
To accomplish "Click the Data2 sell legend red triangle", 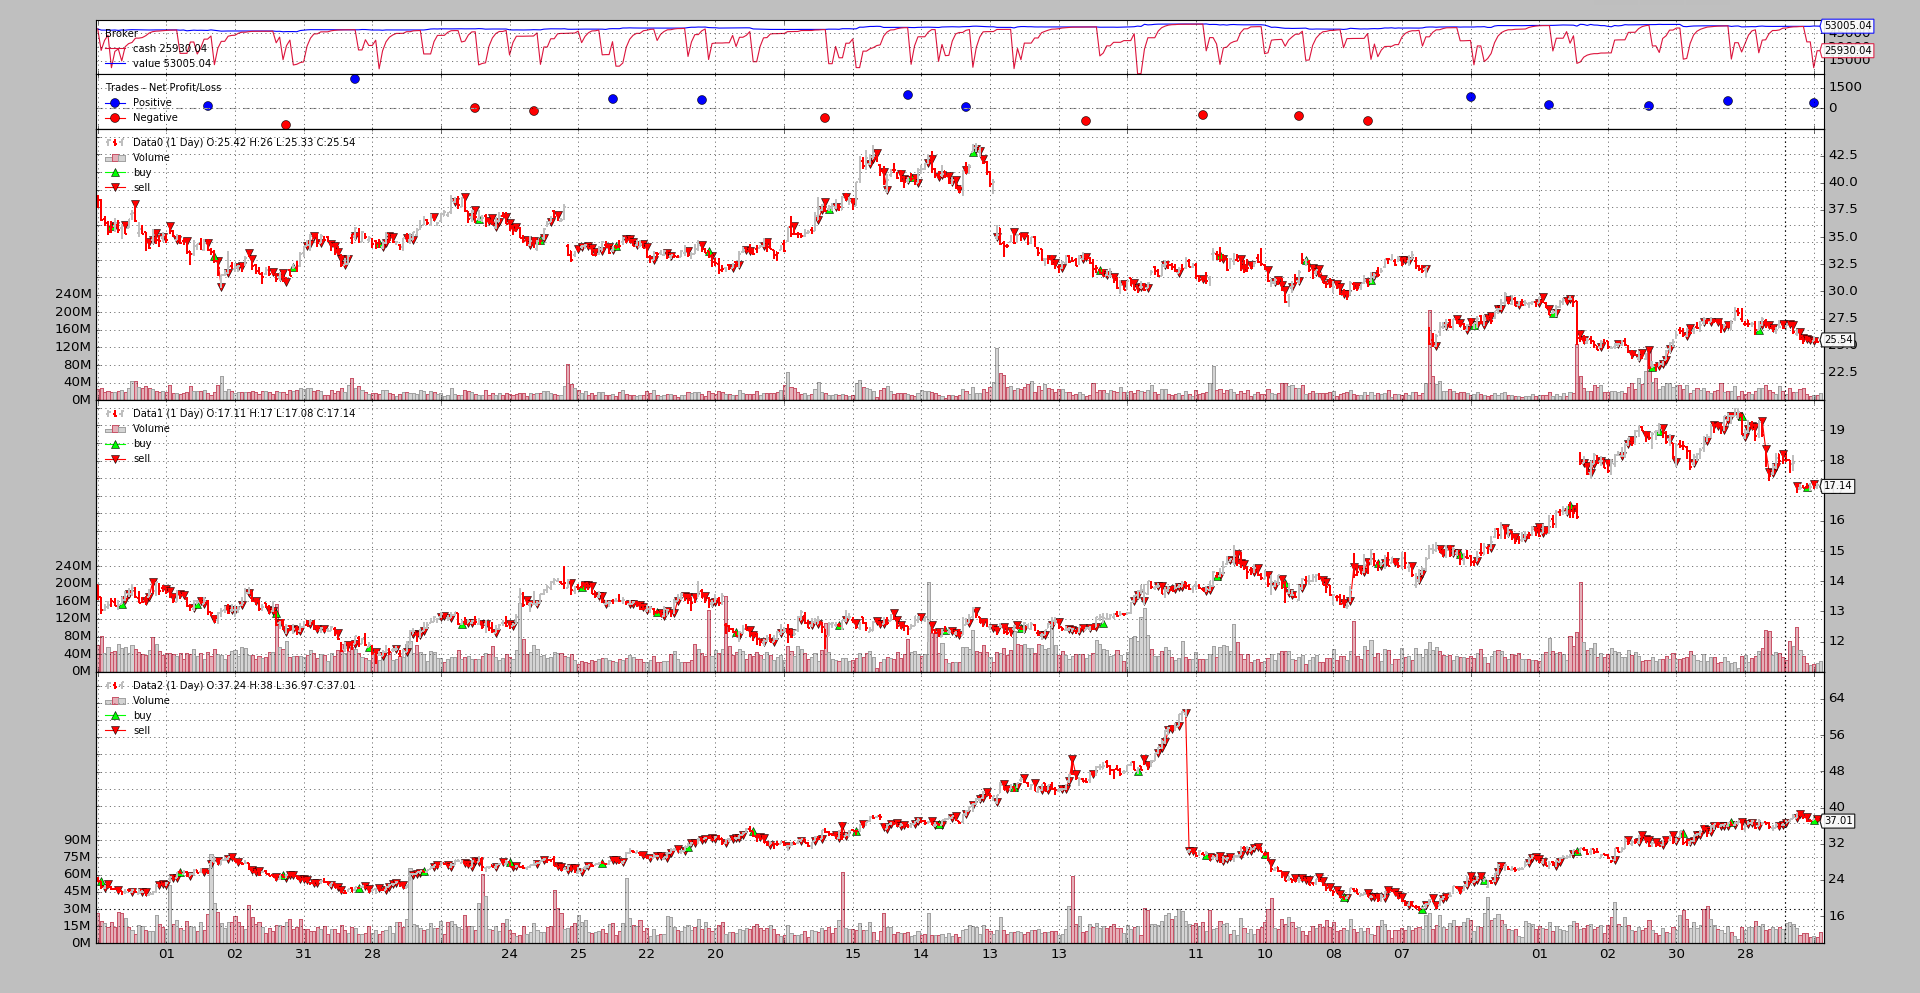I will coord(115,731).
